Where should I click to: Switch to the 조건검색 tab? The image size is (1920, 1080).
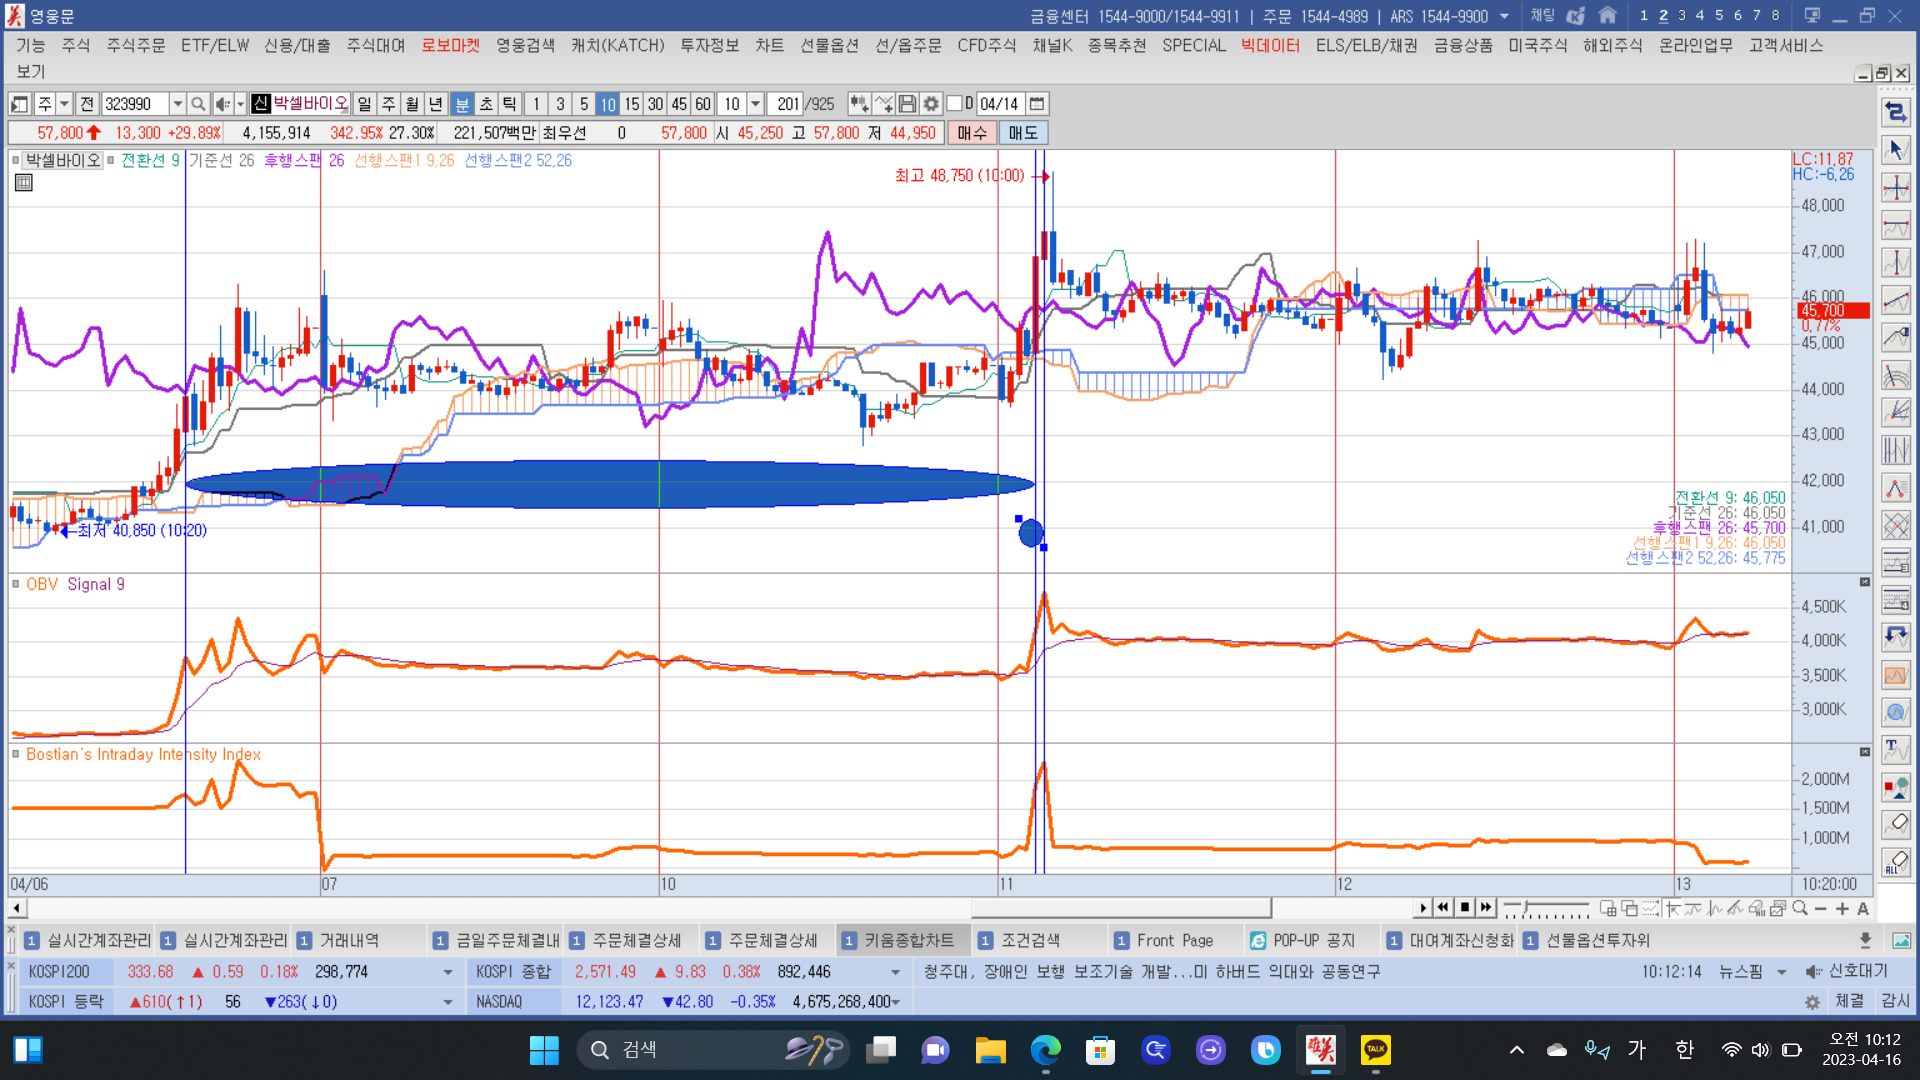[1031, 940]
